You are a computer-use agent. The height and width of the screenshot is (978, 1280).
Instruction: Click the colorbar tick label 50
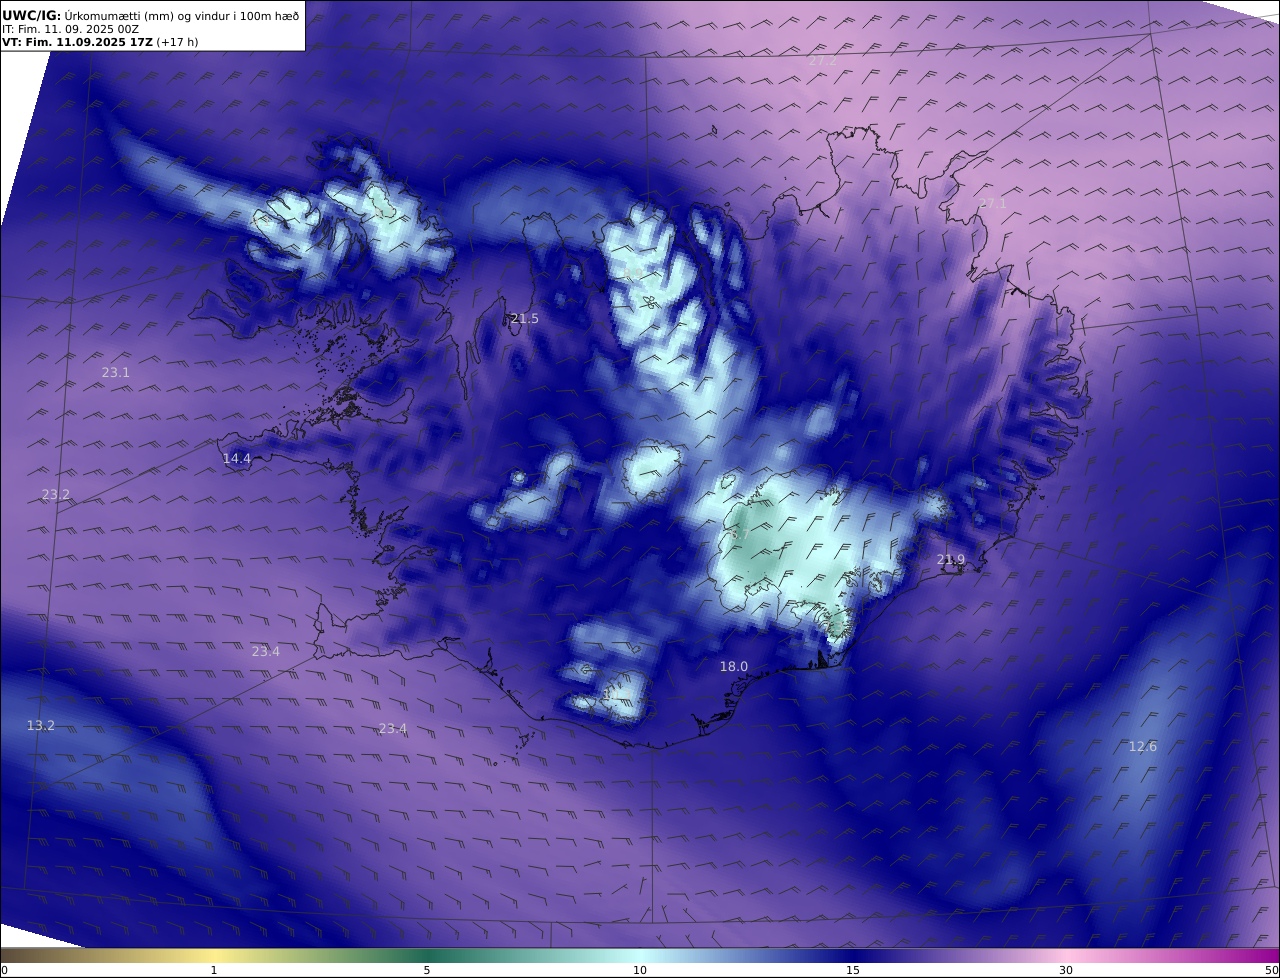[x=1271, y=970]
